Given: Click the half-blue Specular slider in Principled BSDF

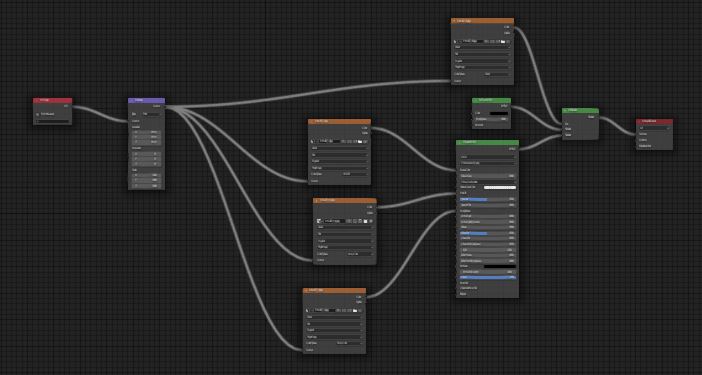Looking at the screenshot, I should point(488,199).
